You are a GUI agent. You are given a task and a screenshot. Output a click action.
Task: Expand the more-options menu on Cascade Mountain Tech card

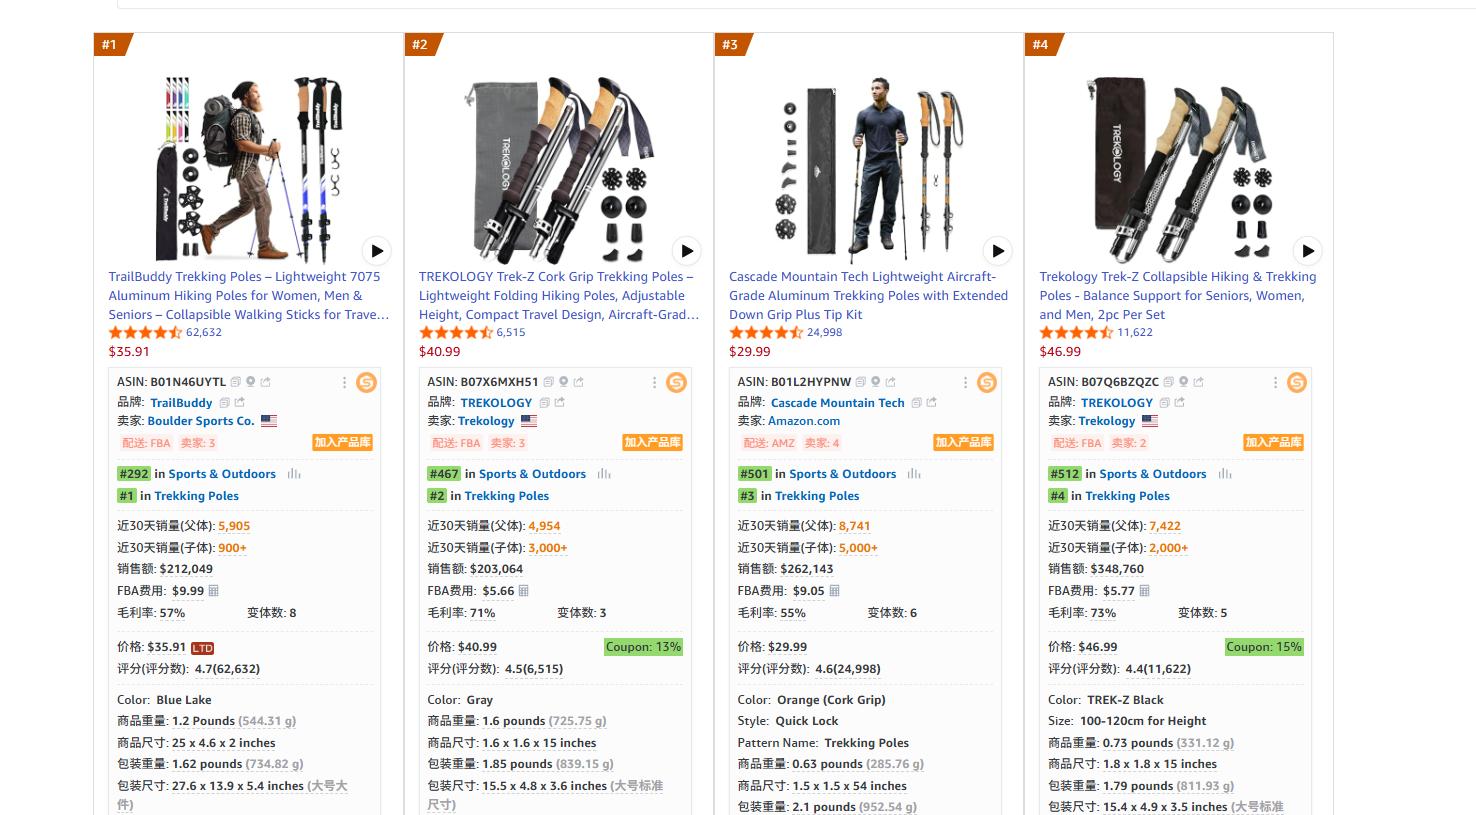(x=965, y=382)
